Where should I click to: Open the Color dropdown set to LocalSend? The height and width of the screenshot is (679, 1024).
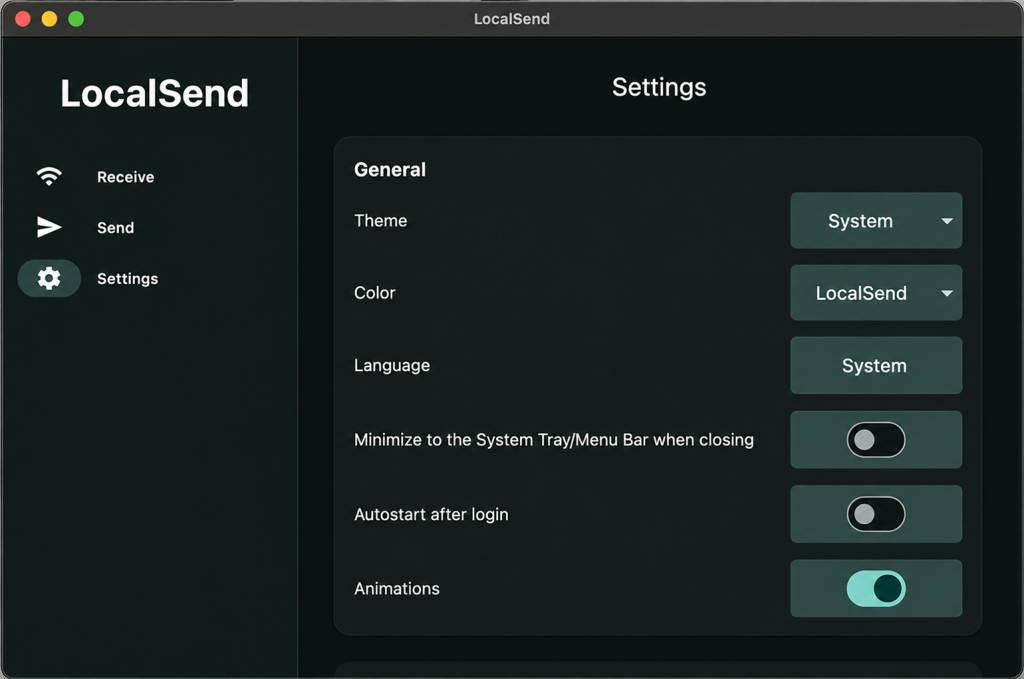coord(876,292)
